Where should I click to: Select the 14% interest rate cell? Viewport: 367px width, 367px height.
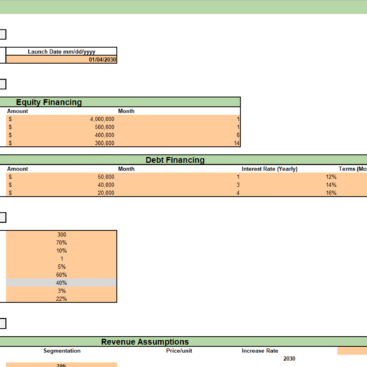point(289,185)
